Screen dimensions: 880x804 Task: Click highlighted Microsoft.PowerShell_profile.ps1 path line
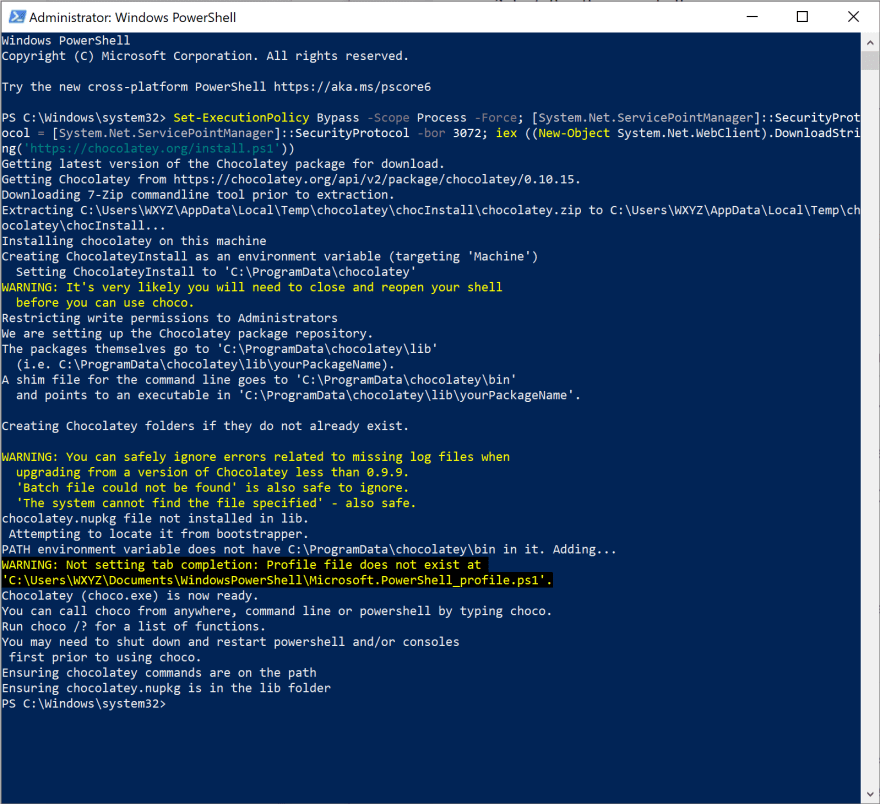[277, 581]
